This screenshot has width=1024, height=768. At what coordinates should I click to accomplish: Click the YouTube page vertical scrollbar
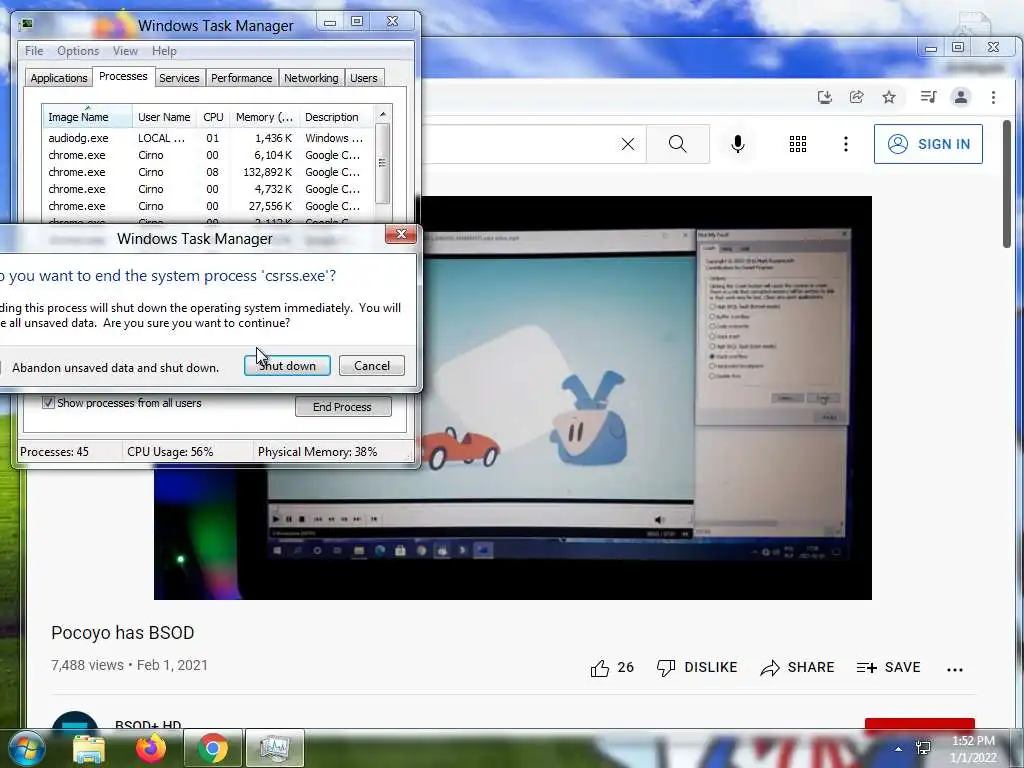tap(1007, 184)
